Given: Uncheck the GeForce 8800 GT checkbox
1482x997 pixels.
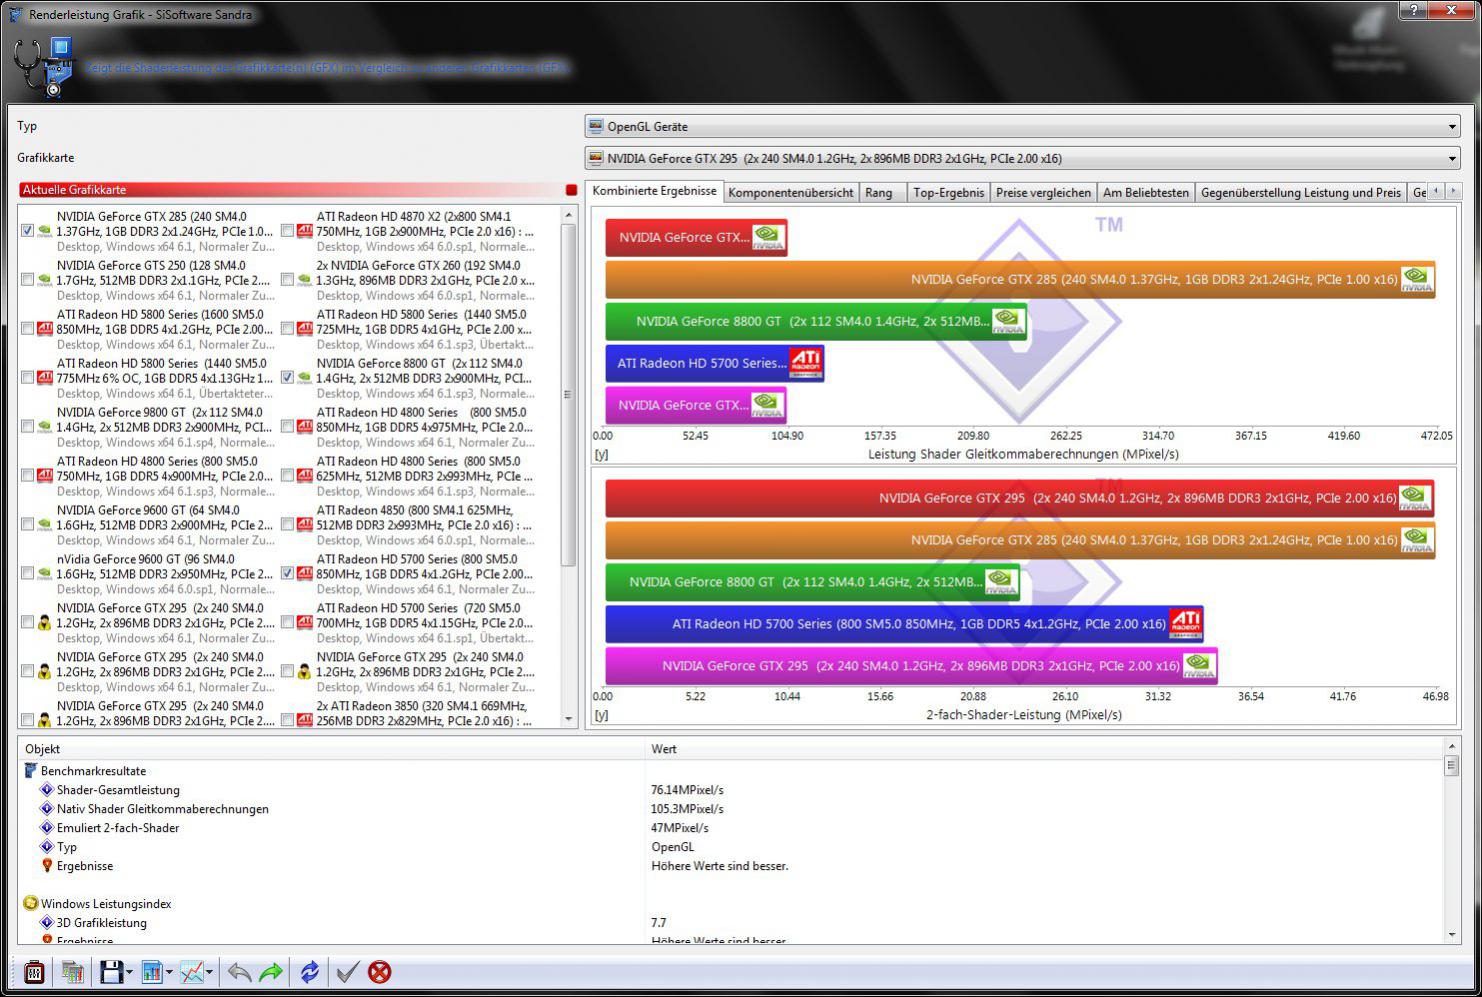Looking at the screenshot, I should pyautogui.click(x=288, y=378).
